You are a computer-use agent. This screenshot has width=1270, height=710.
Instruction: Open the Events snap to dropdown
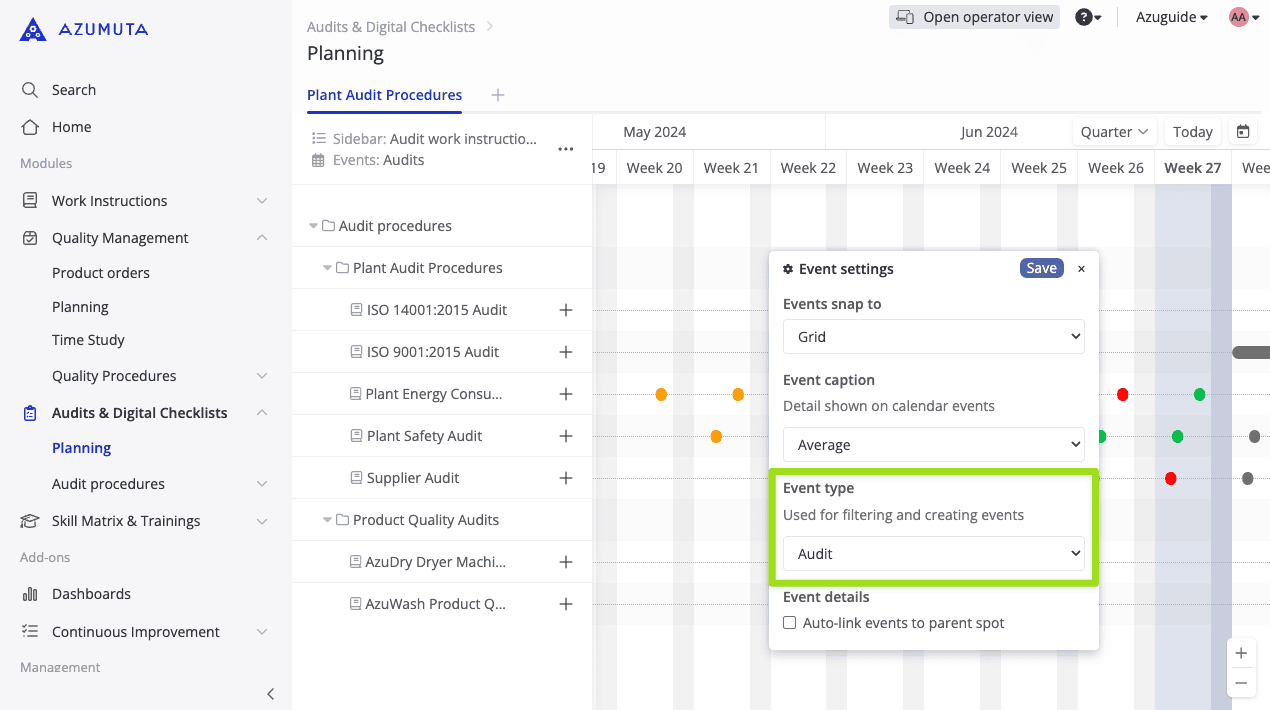point(933,337)
